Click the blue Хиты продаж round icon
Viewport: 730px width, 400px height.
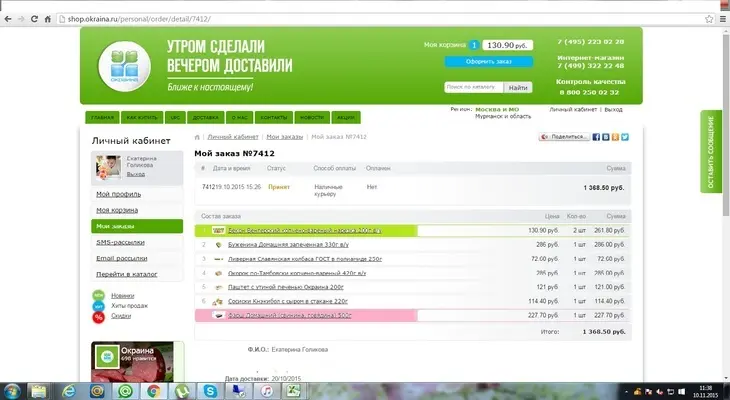click(98, 306)
